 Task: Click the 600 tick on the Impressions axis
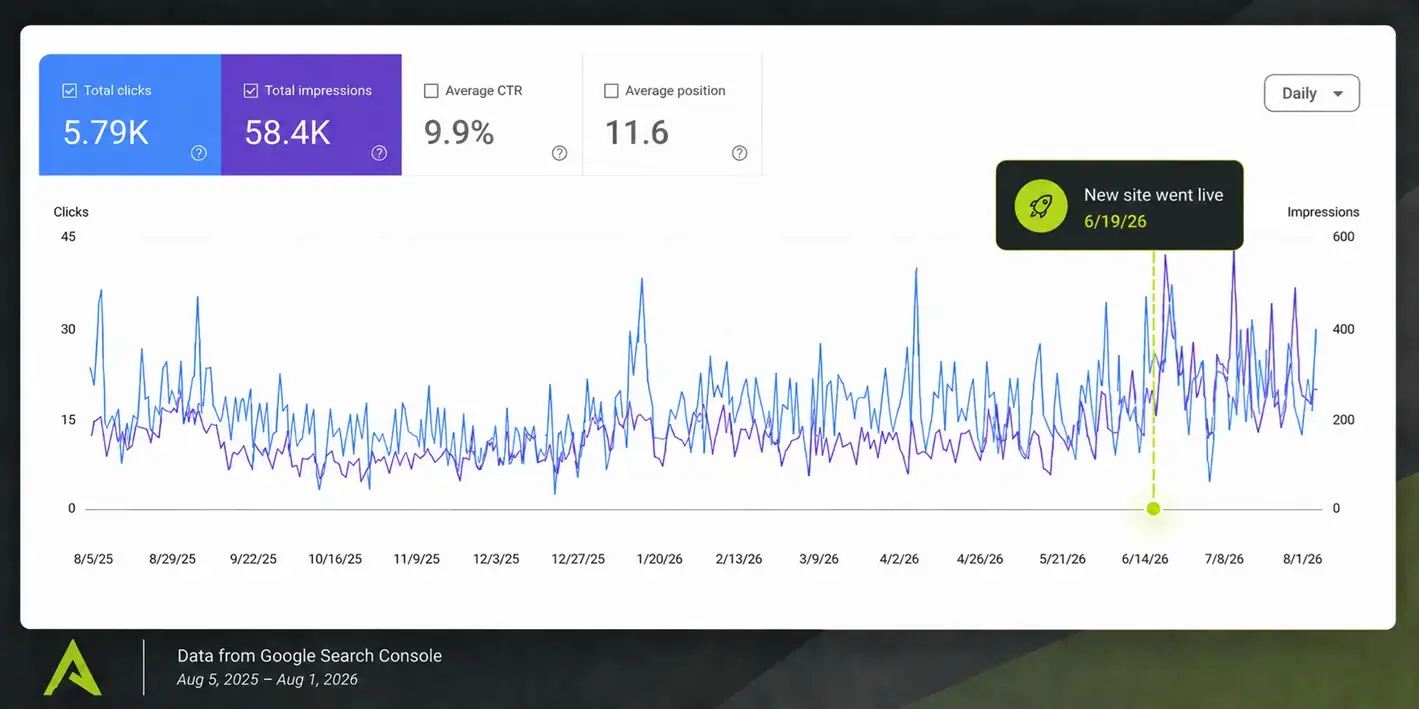(x=1343, y=237)
